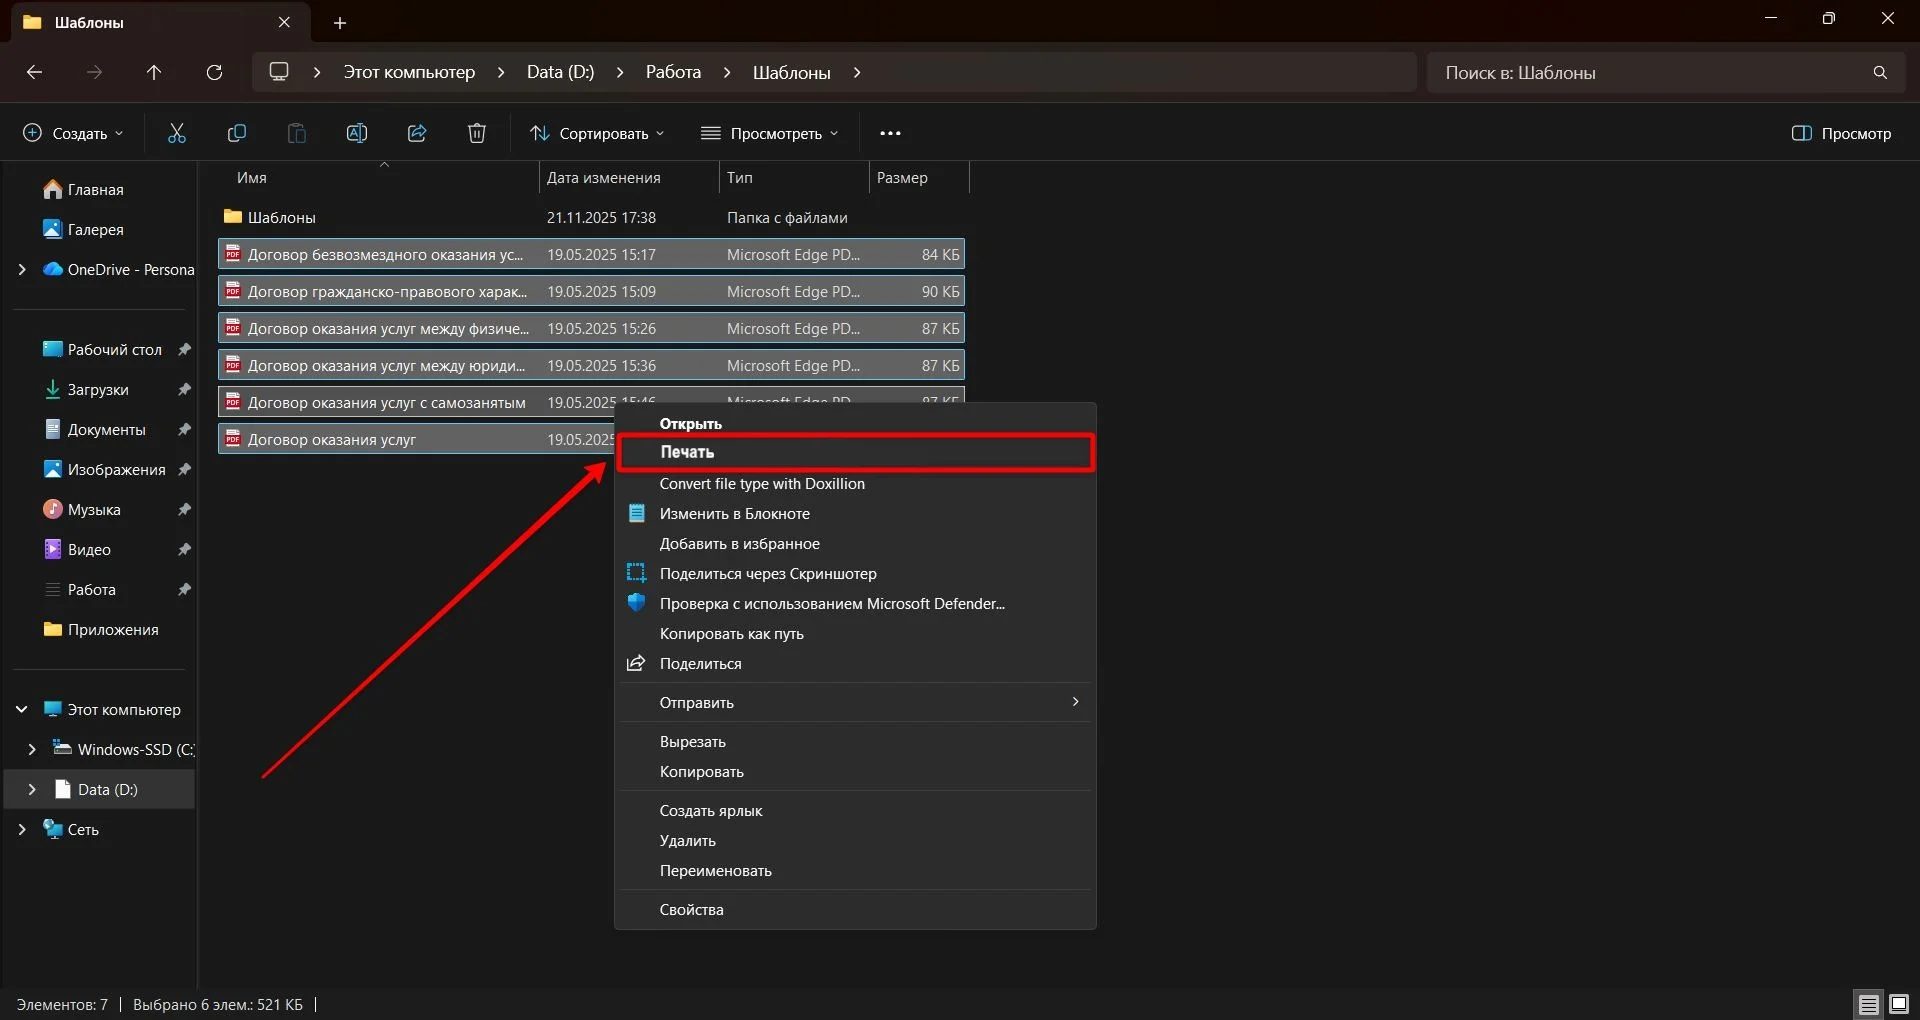1920x1020 pixels.
Task: Toggle the Просмотр preview pane
Action: [x=1841, y=133]
